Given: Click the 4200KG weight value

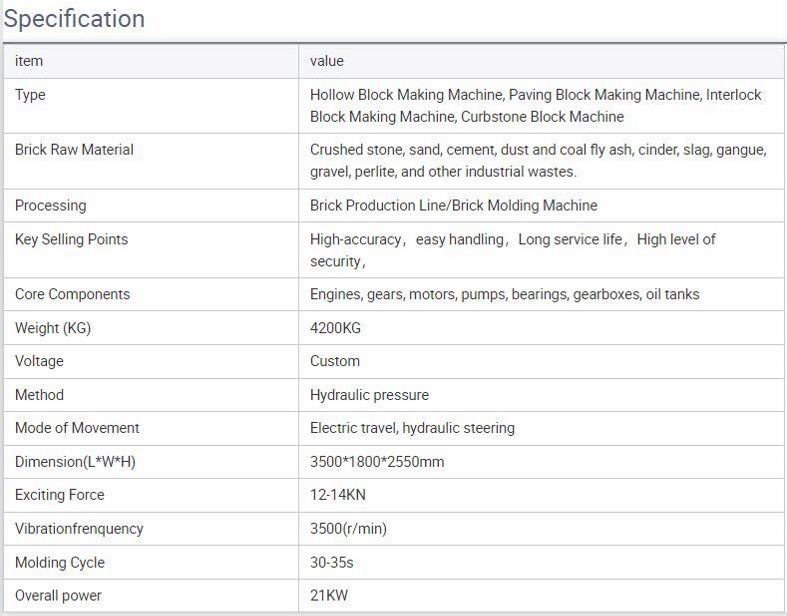Looking at the screenshot, I should [334, 328].
